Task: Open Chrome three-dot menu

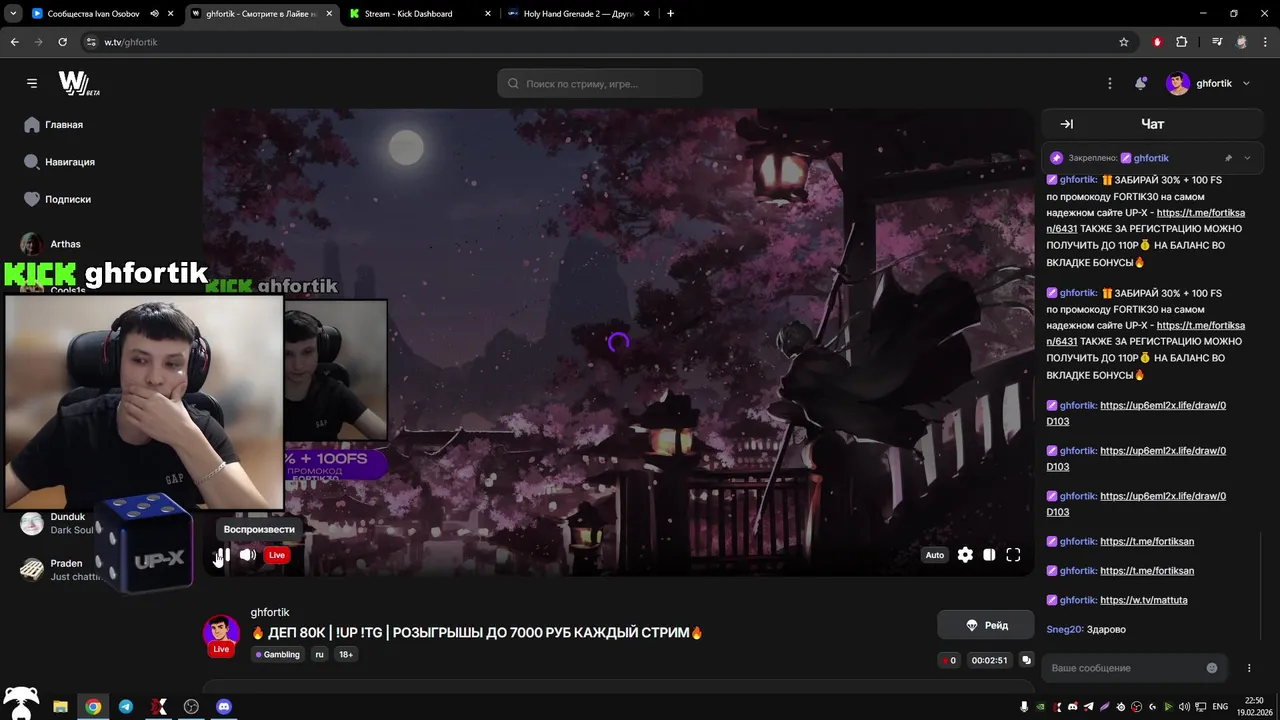Action: tap(1266, 42)
